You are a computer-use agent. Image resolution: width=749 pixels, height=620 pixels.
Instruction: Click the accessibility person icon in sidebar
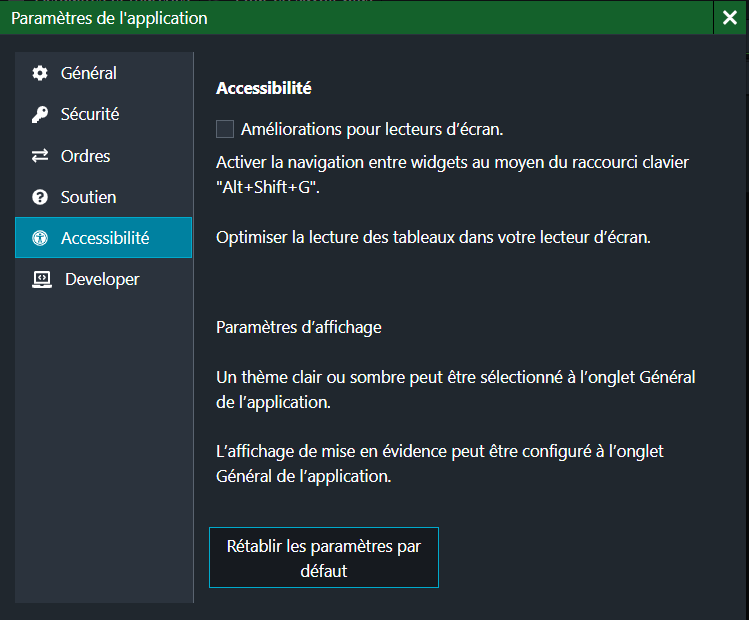40,238
